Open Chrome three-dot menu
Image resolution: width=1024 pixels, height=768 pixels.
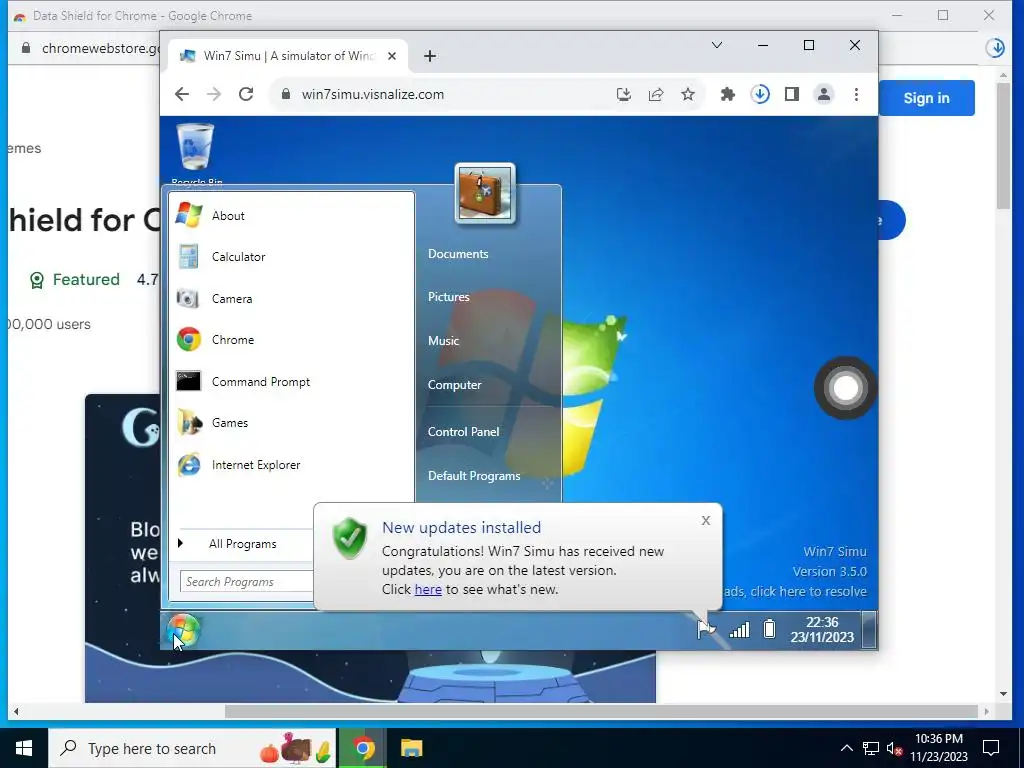coord(856,94)
